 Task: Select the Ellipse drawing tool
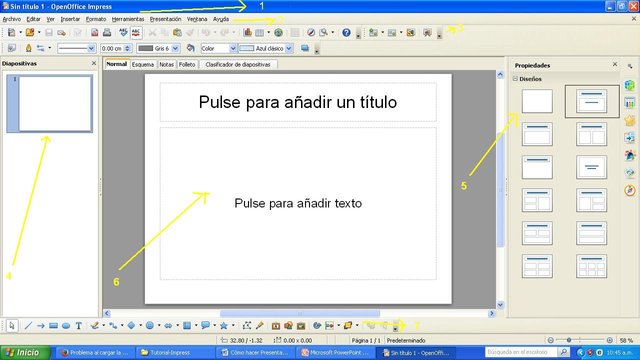pyautogui.click(x=66, y=326)
